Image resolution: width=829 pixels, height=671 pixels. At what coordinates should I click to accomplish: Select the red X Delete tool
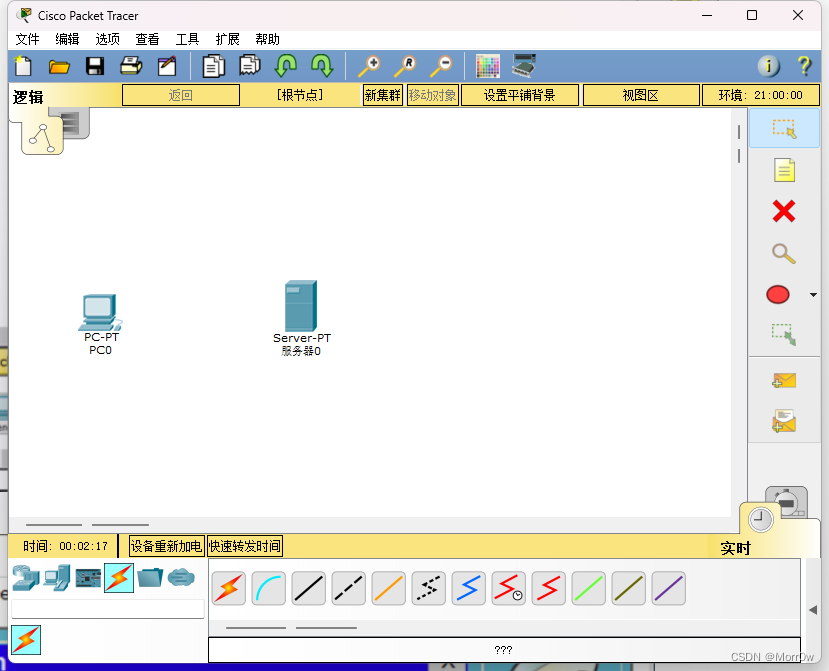tap(784, 212)
